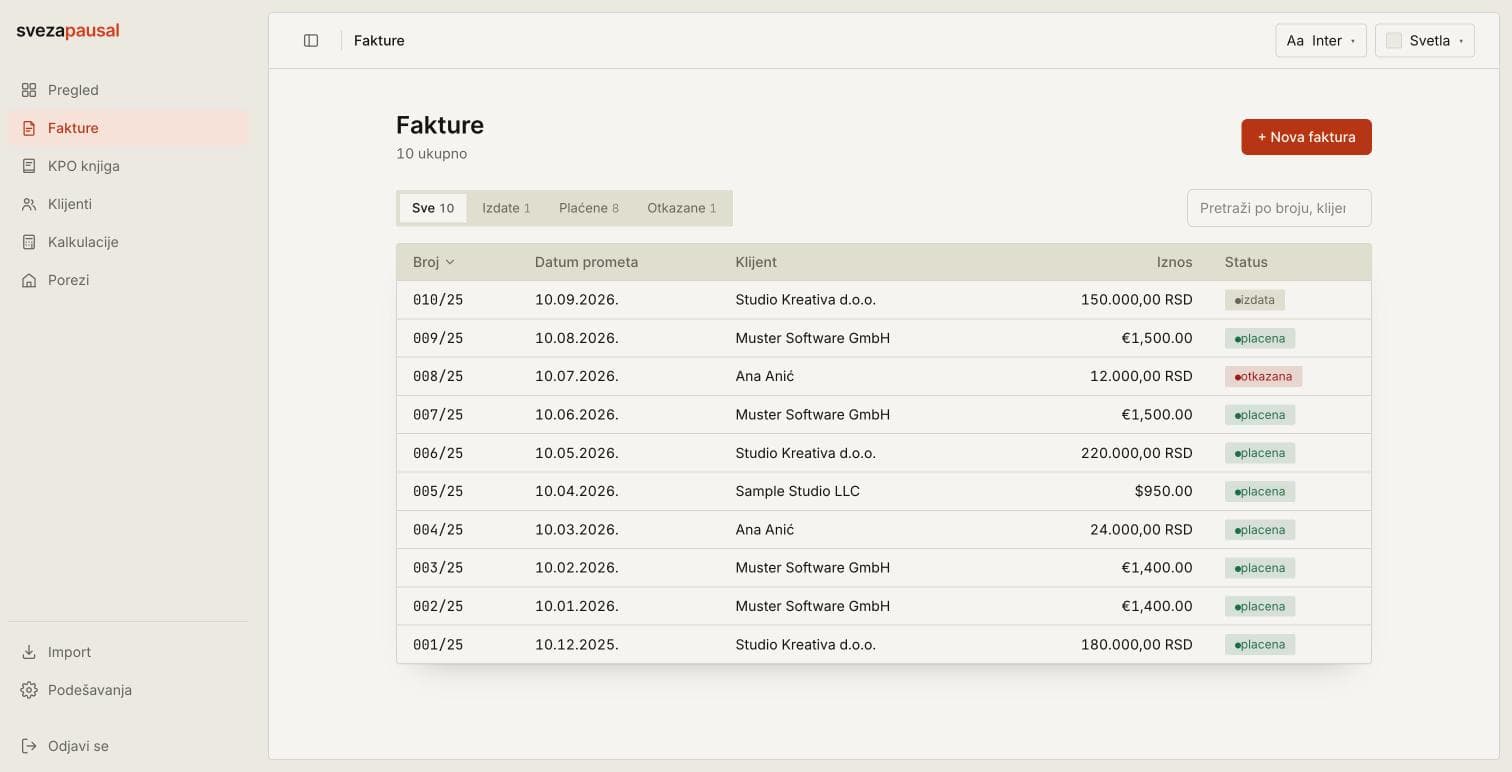Click the Odjavi se logout icon
1512x772 pixels.
point(29,746)
